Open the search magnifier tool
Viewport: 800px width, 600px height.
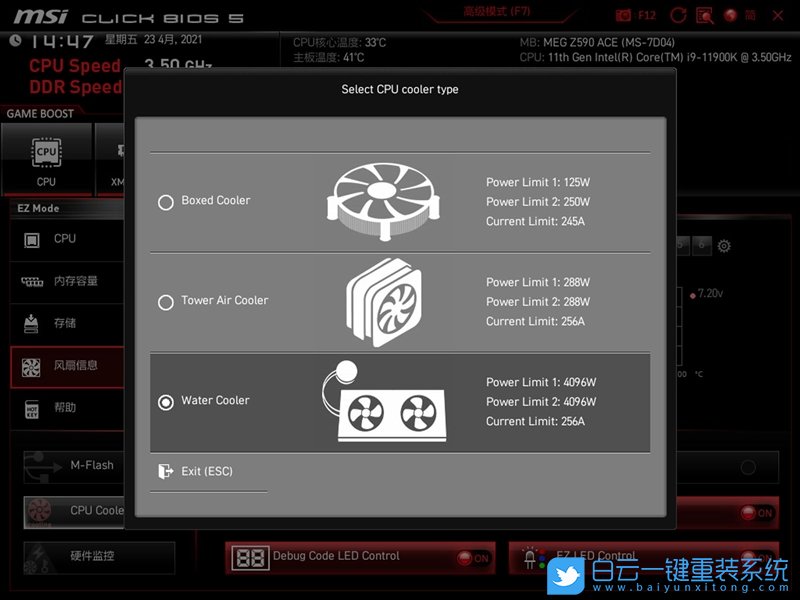704,14
